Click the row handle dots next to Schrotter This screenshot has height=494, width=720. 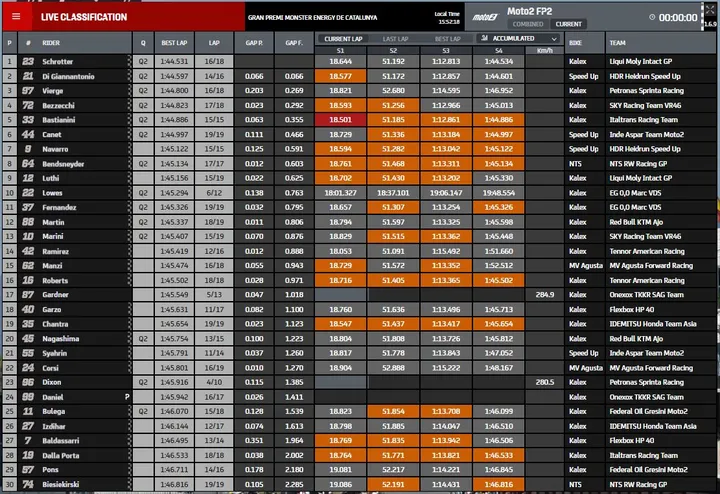pyautogui.click(x=129, y=62)
